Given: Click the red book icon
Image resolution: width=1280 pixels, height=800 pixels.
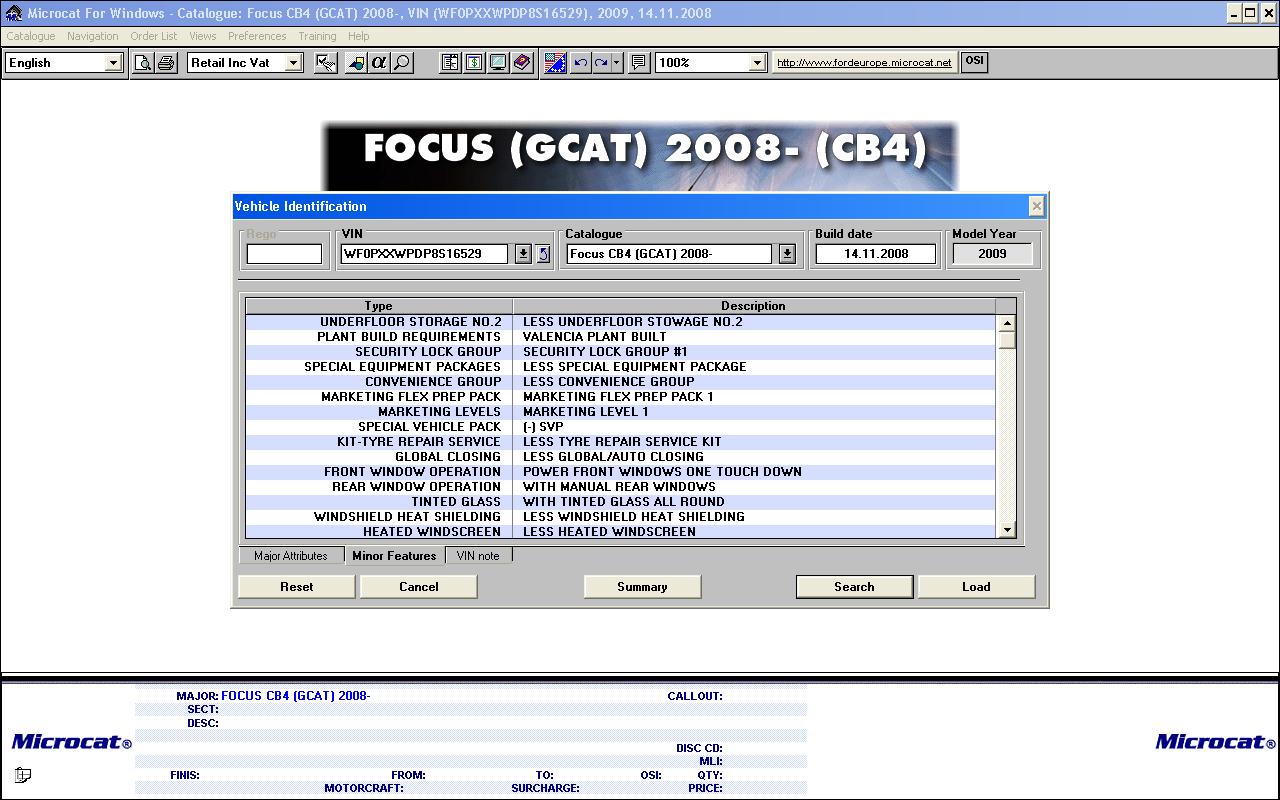Looking at the screenshot, I should click(522, 62).
